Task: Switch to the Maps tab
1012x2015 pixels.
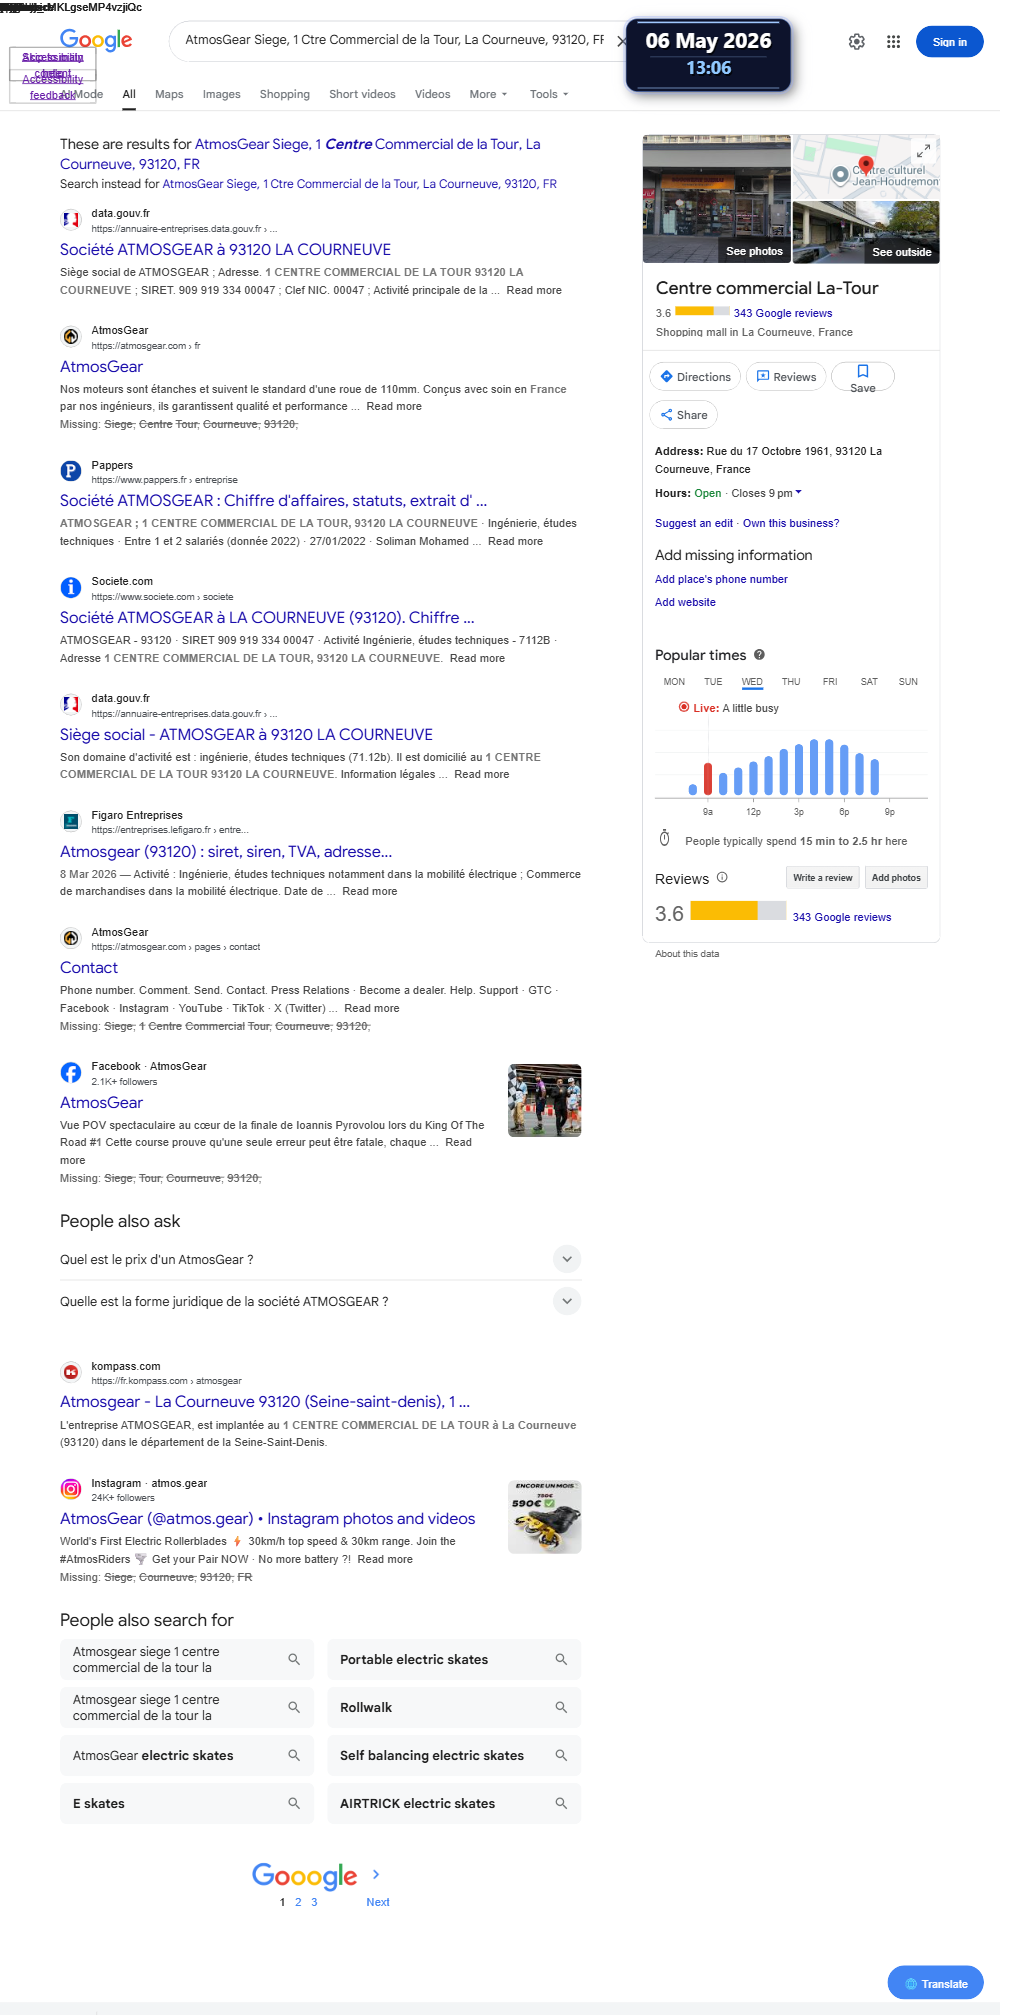Action: [x=169, y=94]
